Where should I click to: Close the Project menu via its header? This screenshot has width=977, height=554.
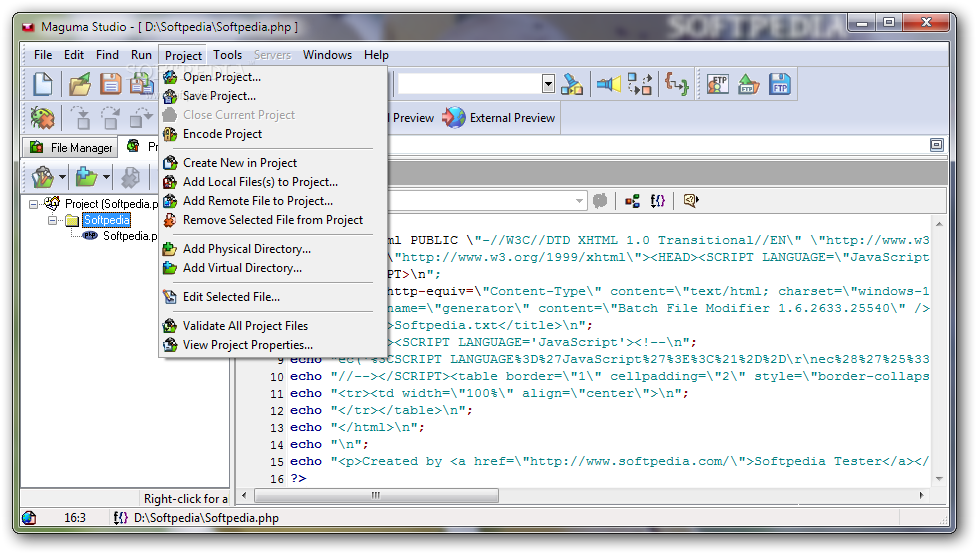coord(183,55)
